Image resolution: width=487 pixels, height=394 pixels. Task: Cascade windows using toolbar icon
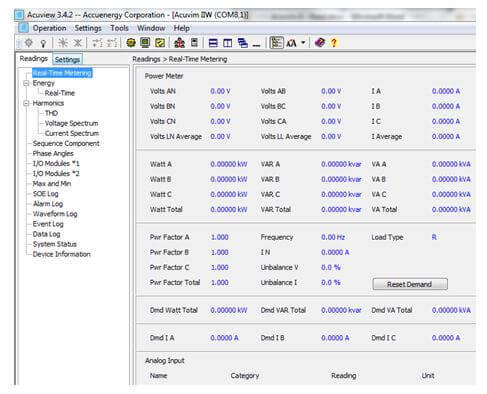tap(243, 43)
